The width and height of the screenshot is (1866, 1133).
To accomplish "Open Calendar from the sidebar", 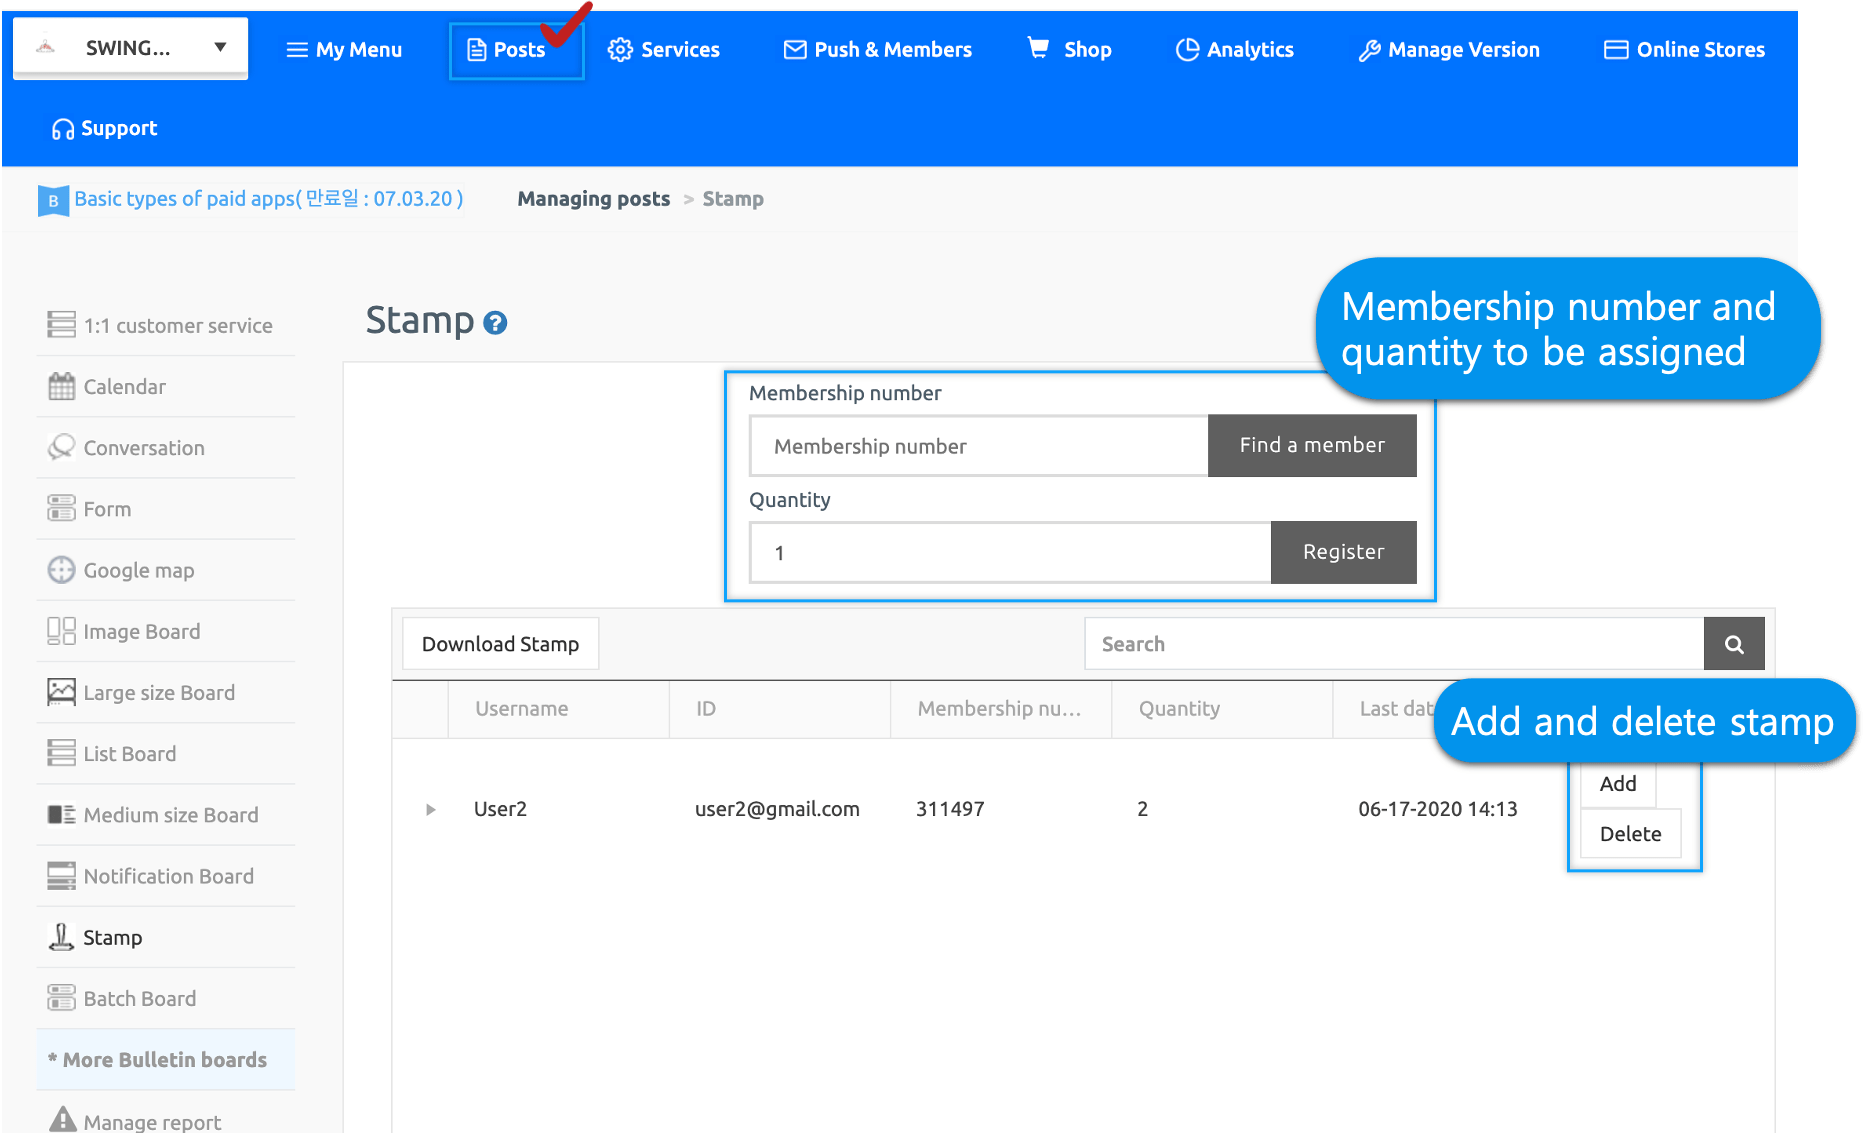I will (x=124, y=387).
